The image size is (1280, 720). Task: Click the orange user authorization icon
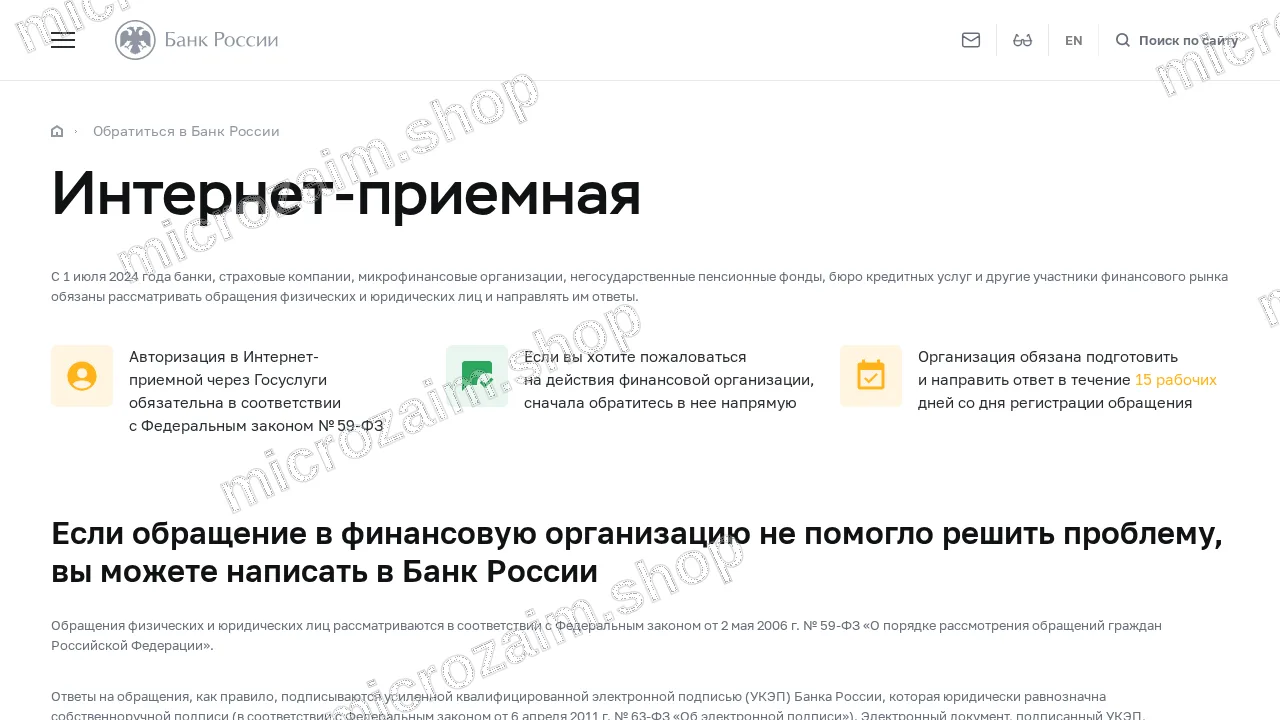coord(82,376)
